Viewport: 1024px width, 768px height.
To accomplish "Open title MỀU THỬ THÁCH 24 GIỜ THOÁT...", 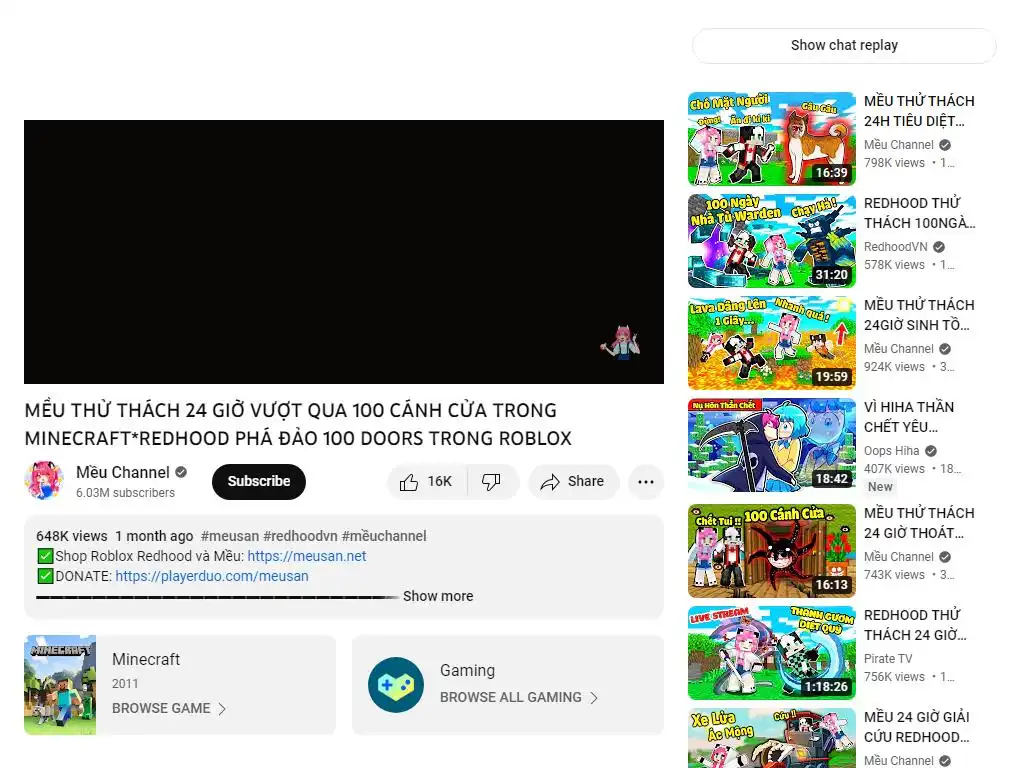I will pos(919,522).
